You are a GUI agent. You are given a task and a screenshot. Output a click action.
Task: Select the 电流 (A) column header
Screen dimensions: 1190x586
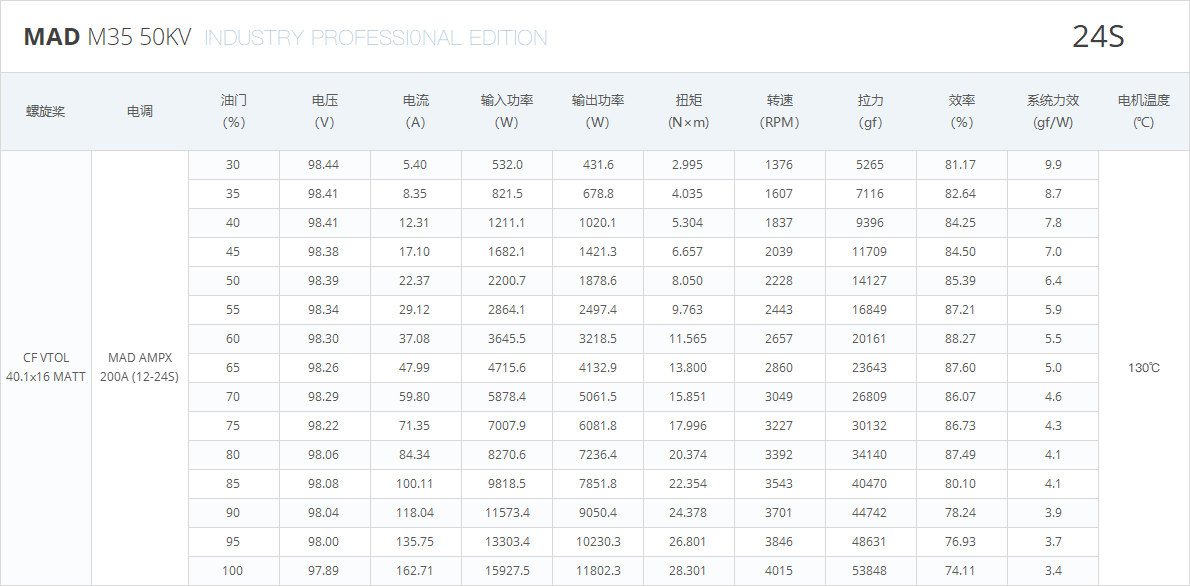pos(416,112)
